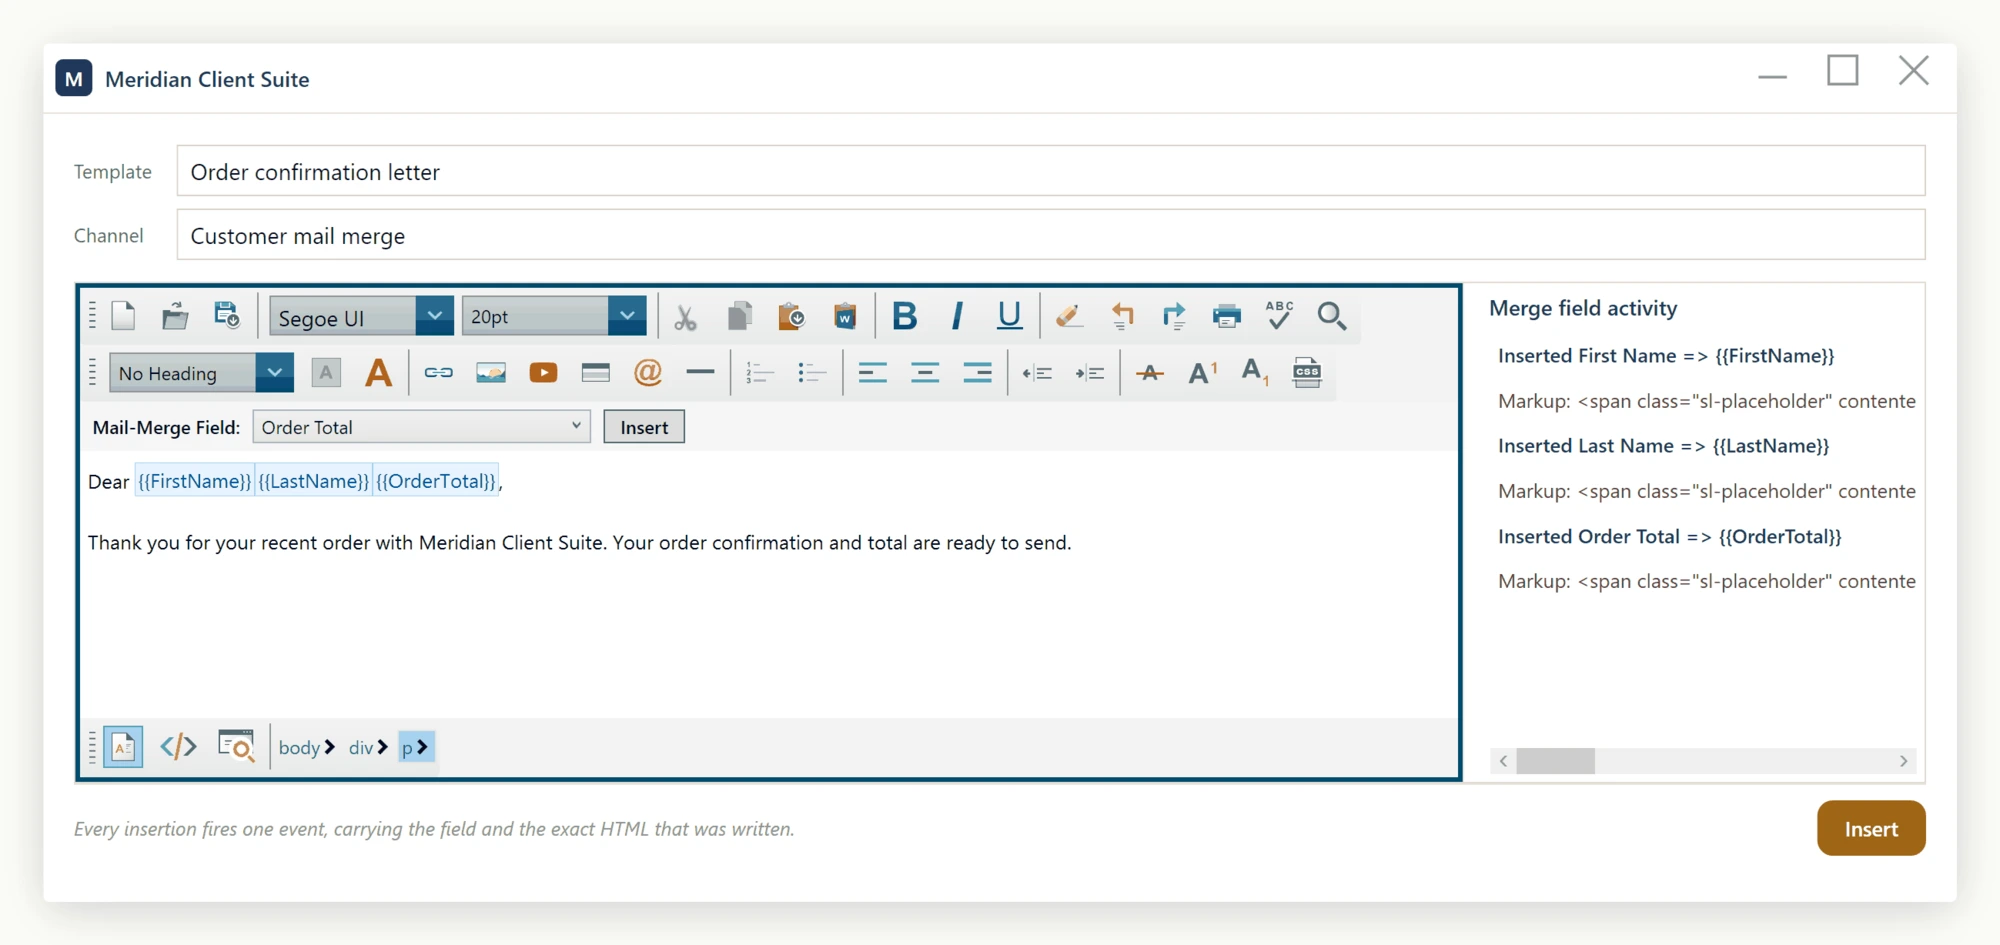Open the 20pt font size dropdown
2000x945 pixels.
pos(627,316)
